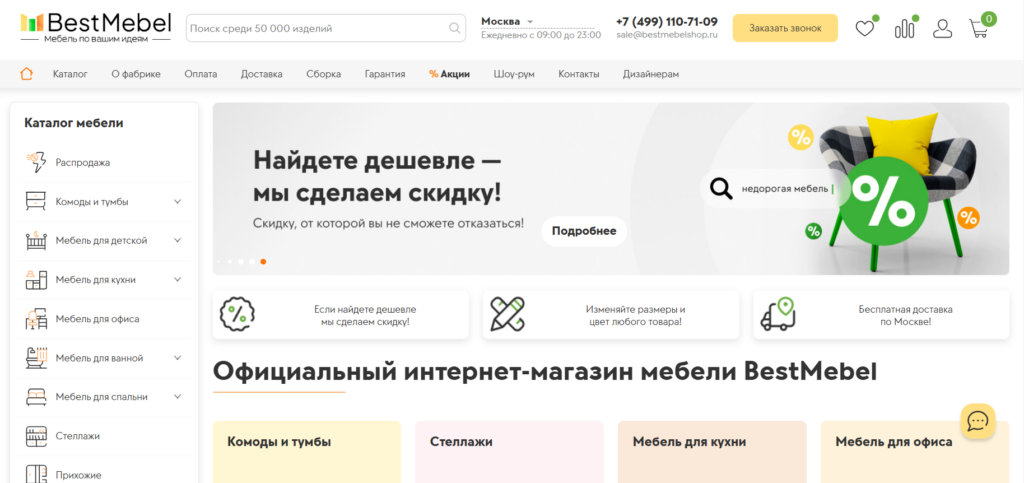Viewport: 1024px width, 483px height.
Task: Click the Прихожие wardrobe icon
Action: click(x=36, y=475)
